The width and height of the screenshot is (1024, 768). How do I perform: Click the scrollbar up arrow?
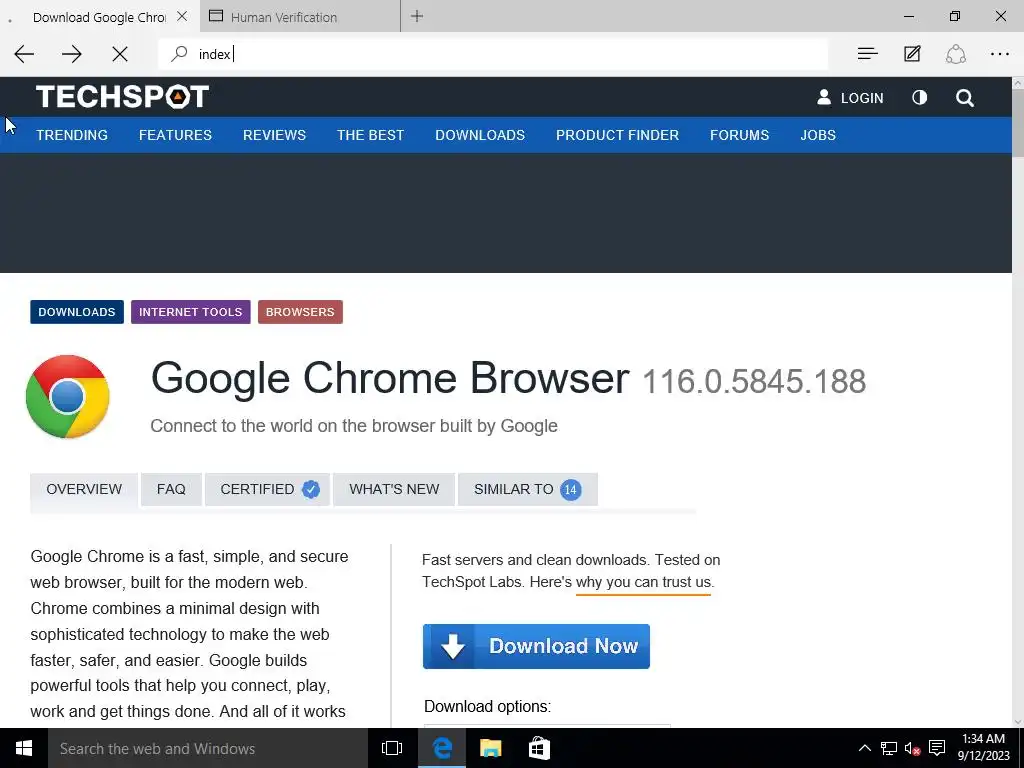[x=1017, y=83]
